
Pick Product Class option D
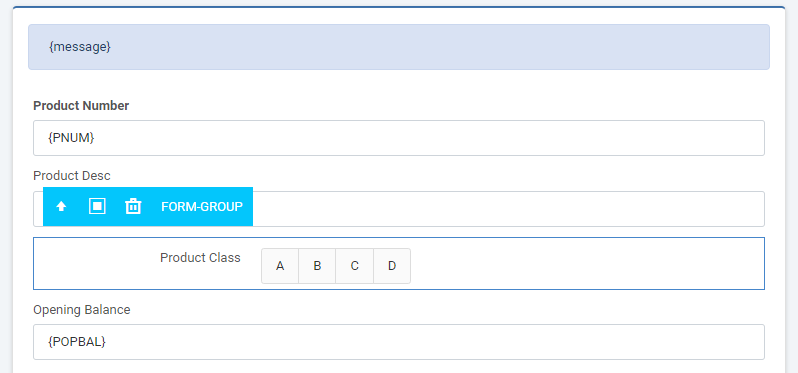pos(392,266)
